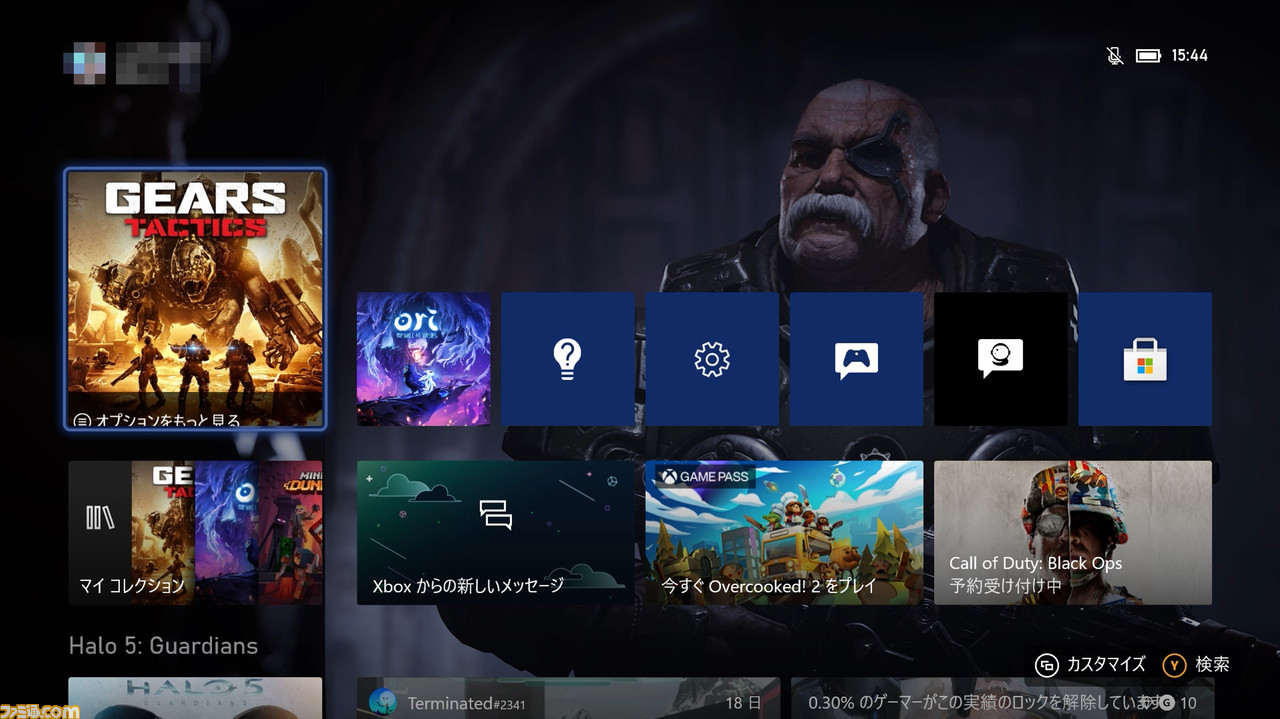Click the カスタマイズ view button icon
The height and width of the screenshot is (719, 1280).
click(x=1047, y=665)
